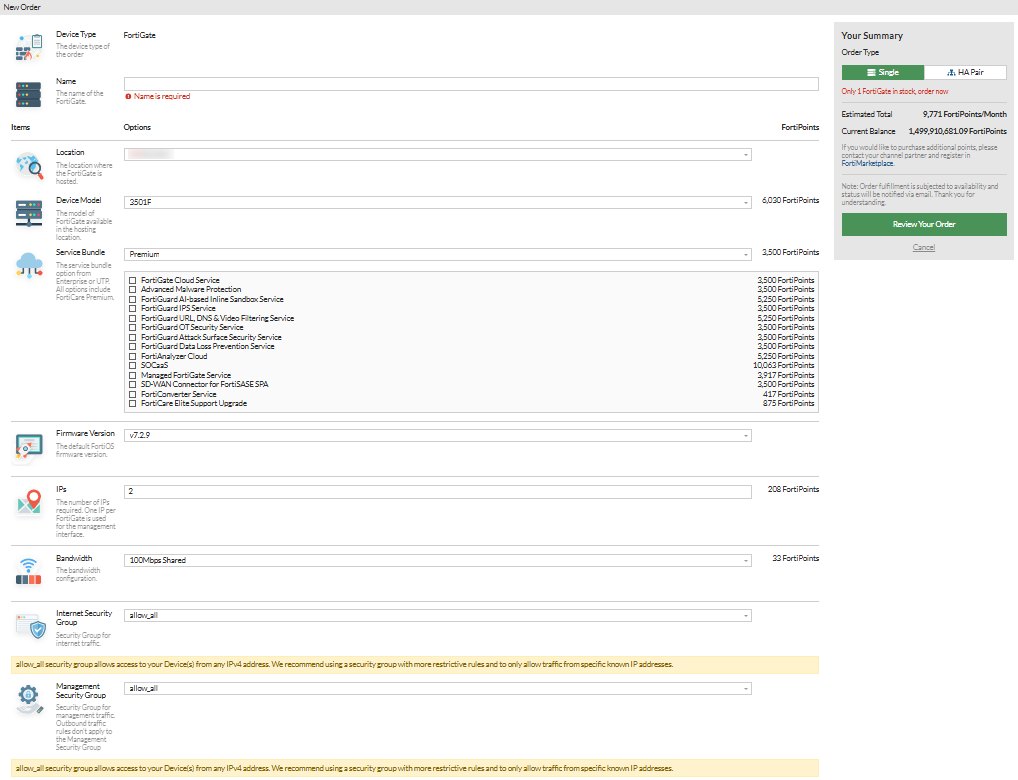This screenshot has height=780, width=1018.
Task: Click the 208 FortiPoints IPs price
Action: click(x=793, y=490)
